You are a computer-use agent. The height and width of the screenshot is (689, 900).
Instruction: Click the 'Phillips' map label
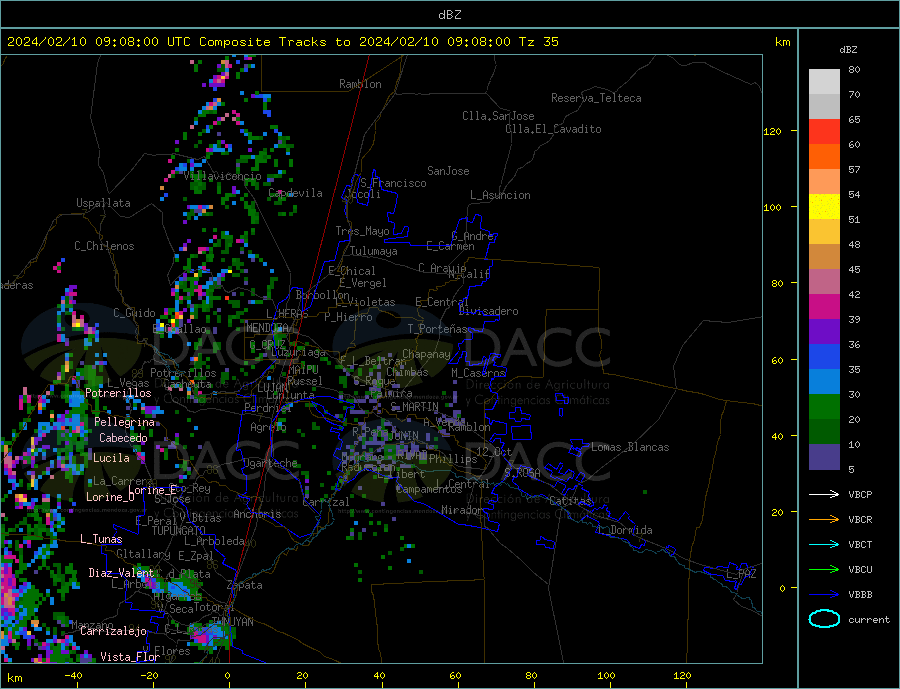click(x=453, y=459)
